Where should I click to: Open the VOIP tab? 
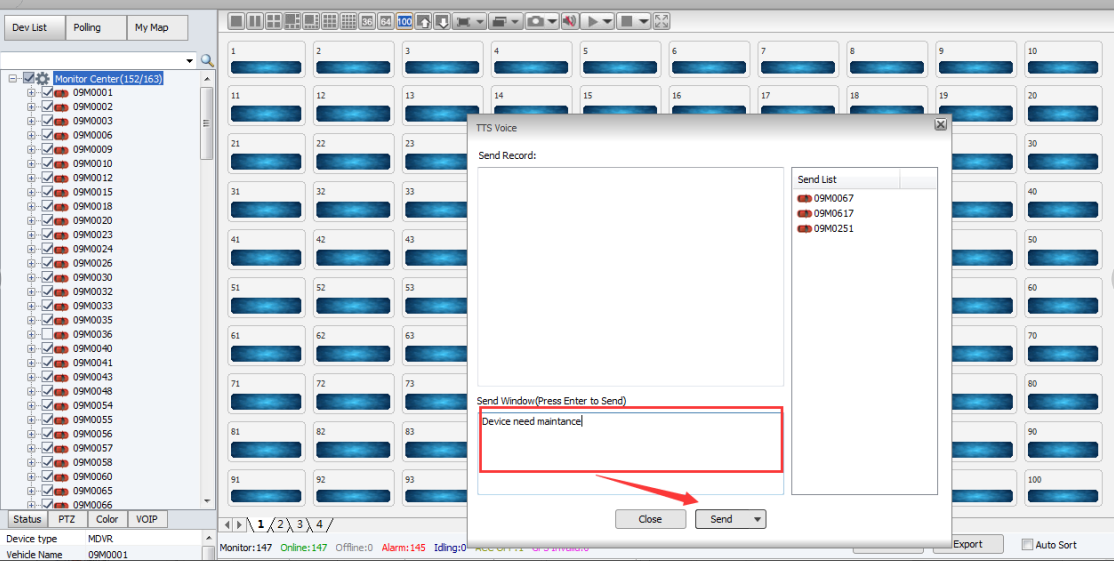point(147,519)
